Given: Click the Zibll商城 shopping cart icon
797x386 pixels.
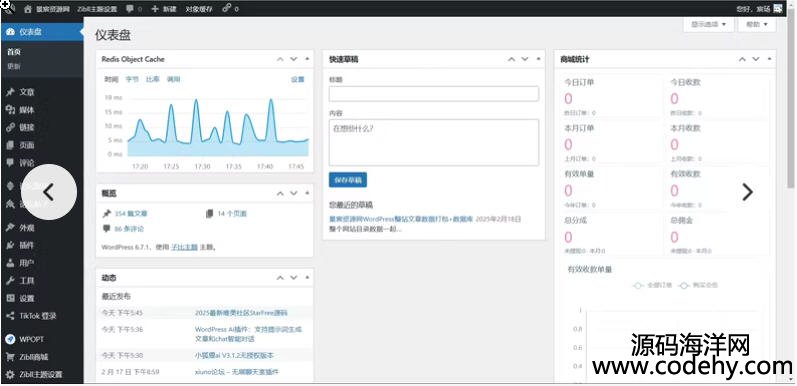Looking at the screenshot, I should (x=10, y=357).
